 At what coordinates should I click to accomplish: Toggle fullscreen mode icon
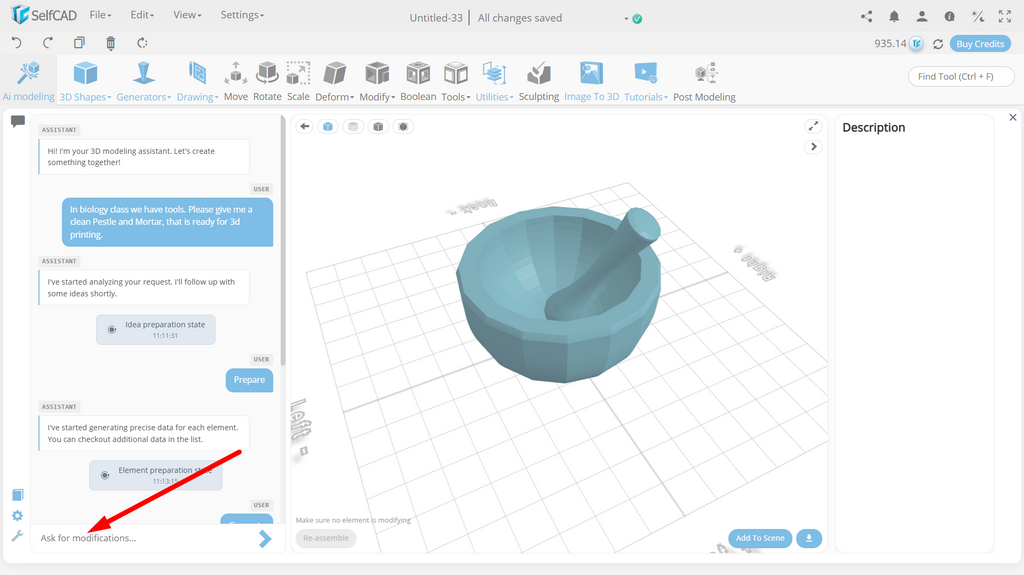coord(1005,17)
